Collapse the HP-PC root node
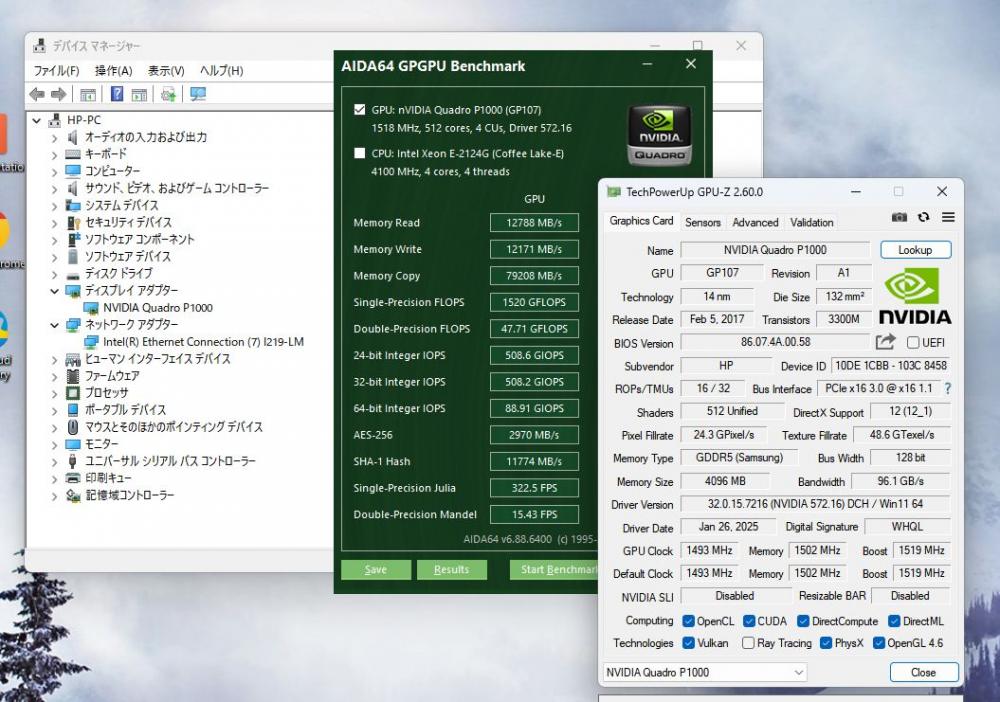The width and height of the screenshot is (1000, 702). coord(37,120)
